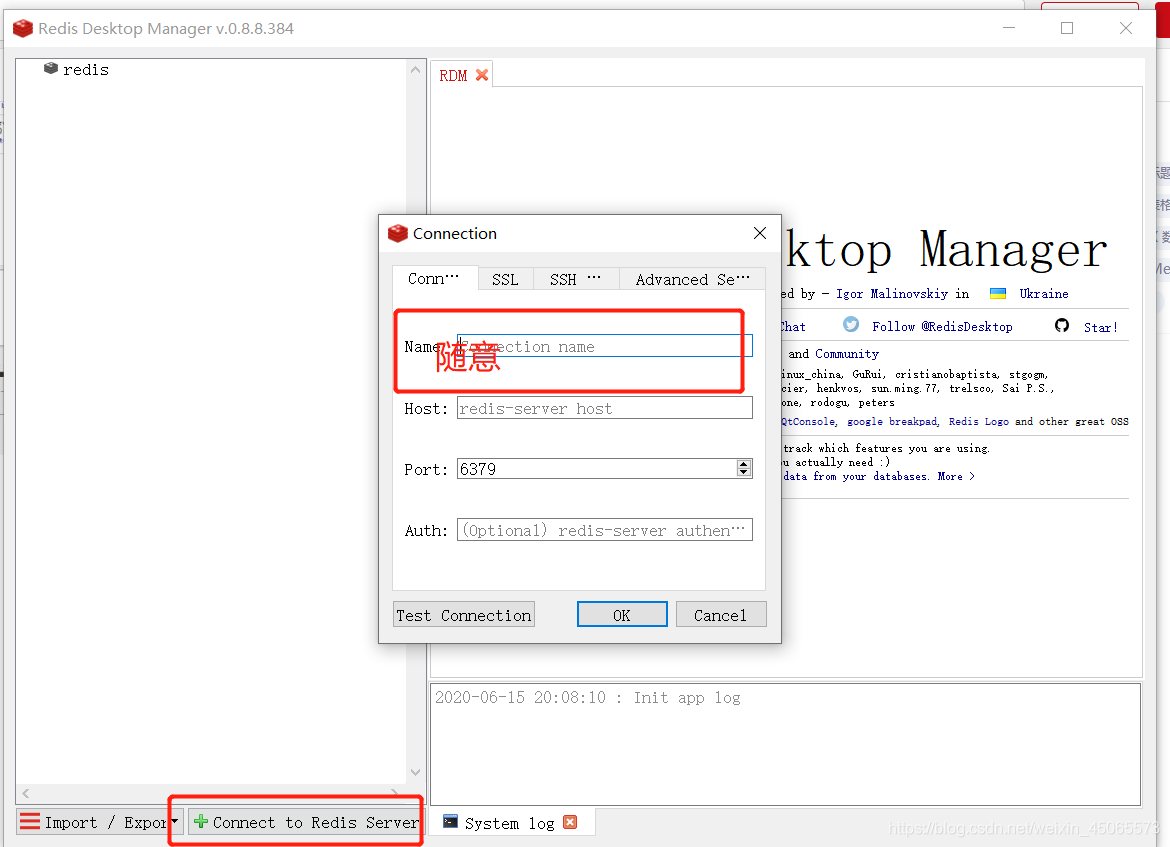Click the Star! link
The image size is (1170, 847).
(1101, 328)
